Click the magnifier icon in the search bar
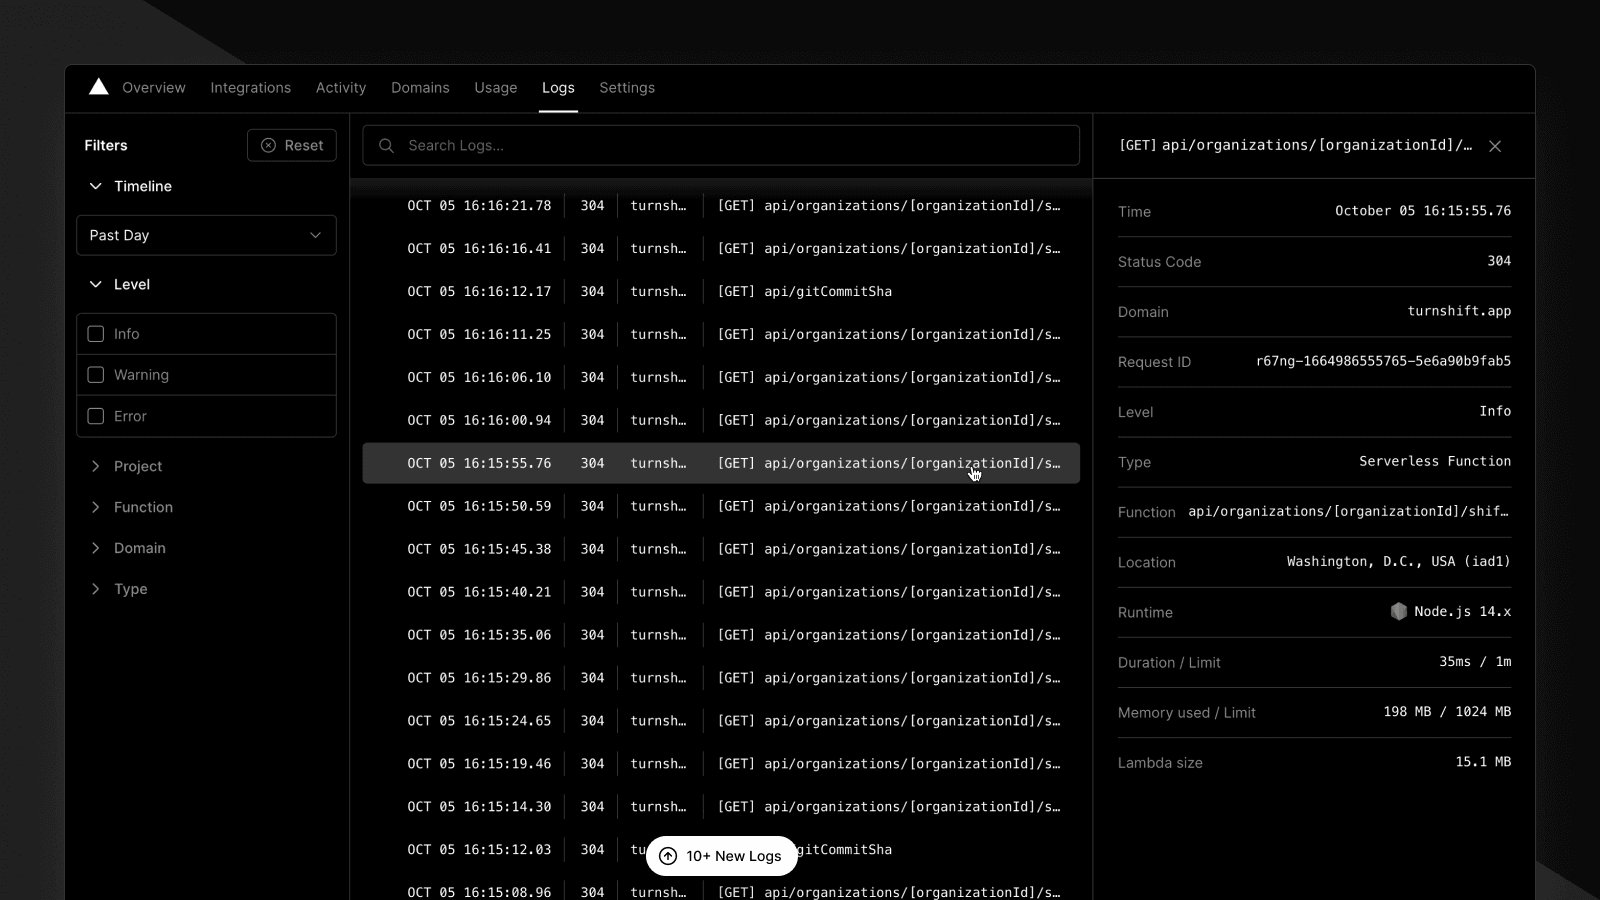 (386, 145)
